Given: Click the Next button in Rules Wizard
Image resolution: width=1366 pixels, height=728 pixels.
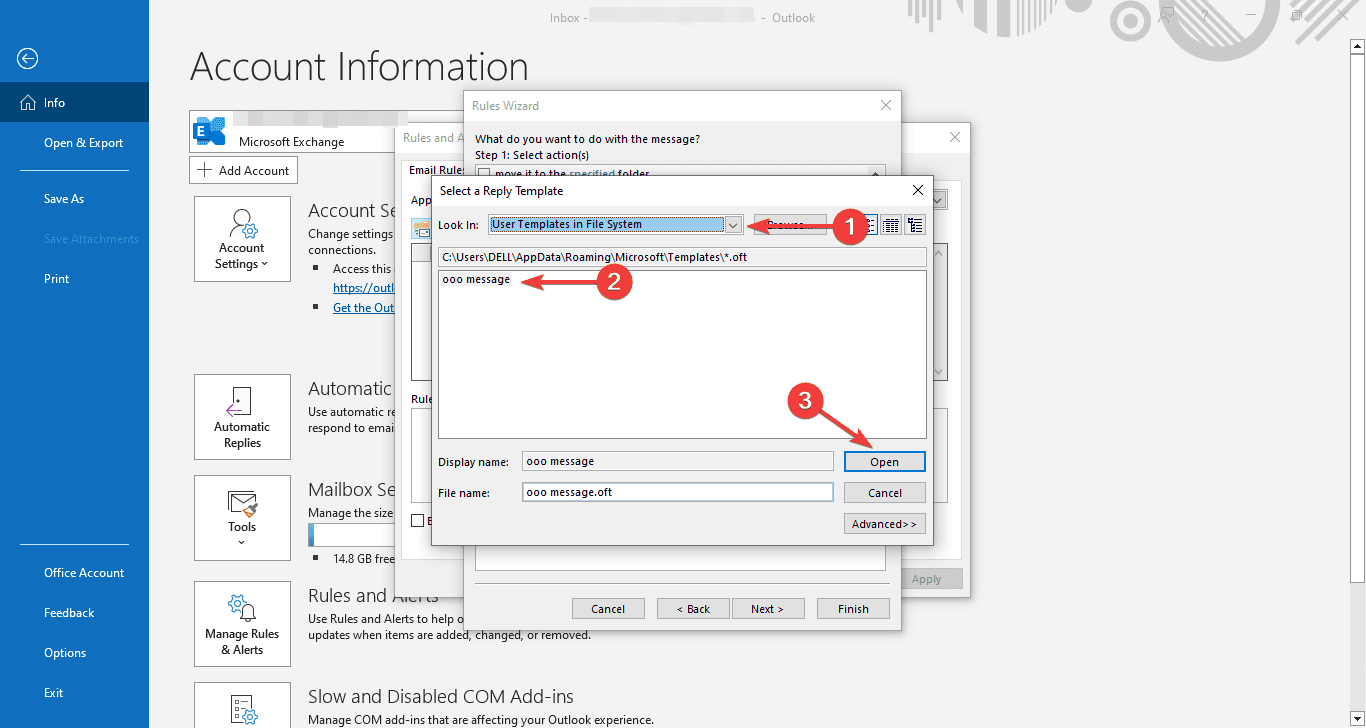Looking at the screenshot, I should 768,608.
